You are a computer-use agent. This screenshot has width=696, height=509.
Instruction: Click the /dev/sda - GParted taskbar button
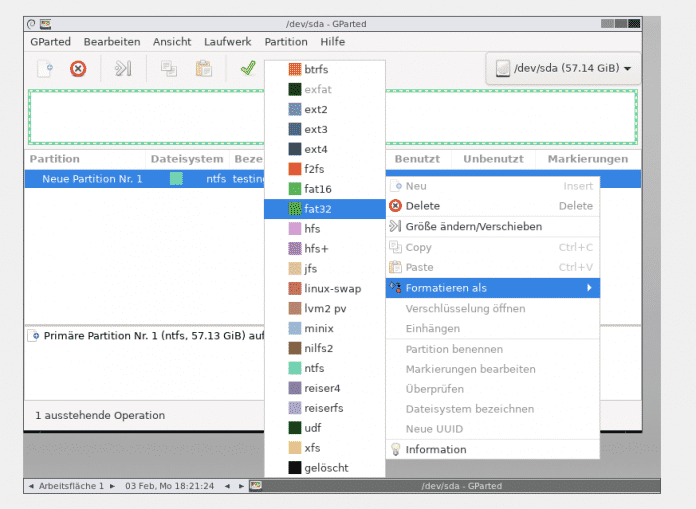click(452, 486)
